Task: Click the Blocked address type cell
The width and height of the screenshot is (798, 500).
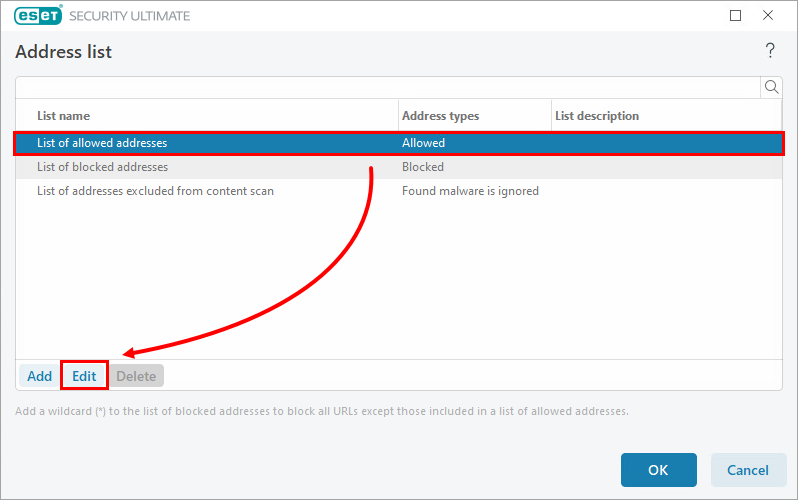Action: pyautogui.click(x=423, y=167)
